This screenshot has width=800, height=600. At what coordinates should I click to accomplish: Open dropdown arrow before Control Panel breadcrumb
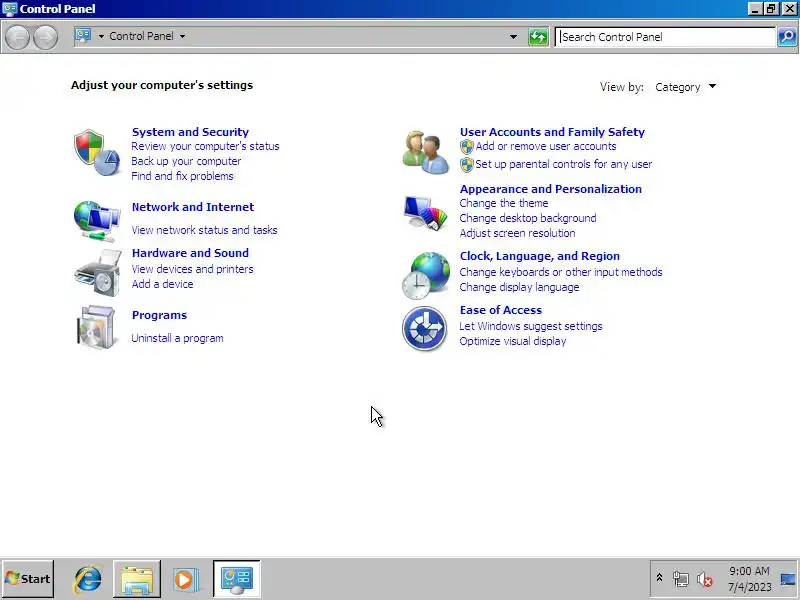[101, 36]
